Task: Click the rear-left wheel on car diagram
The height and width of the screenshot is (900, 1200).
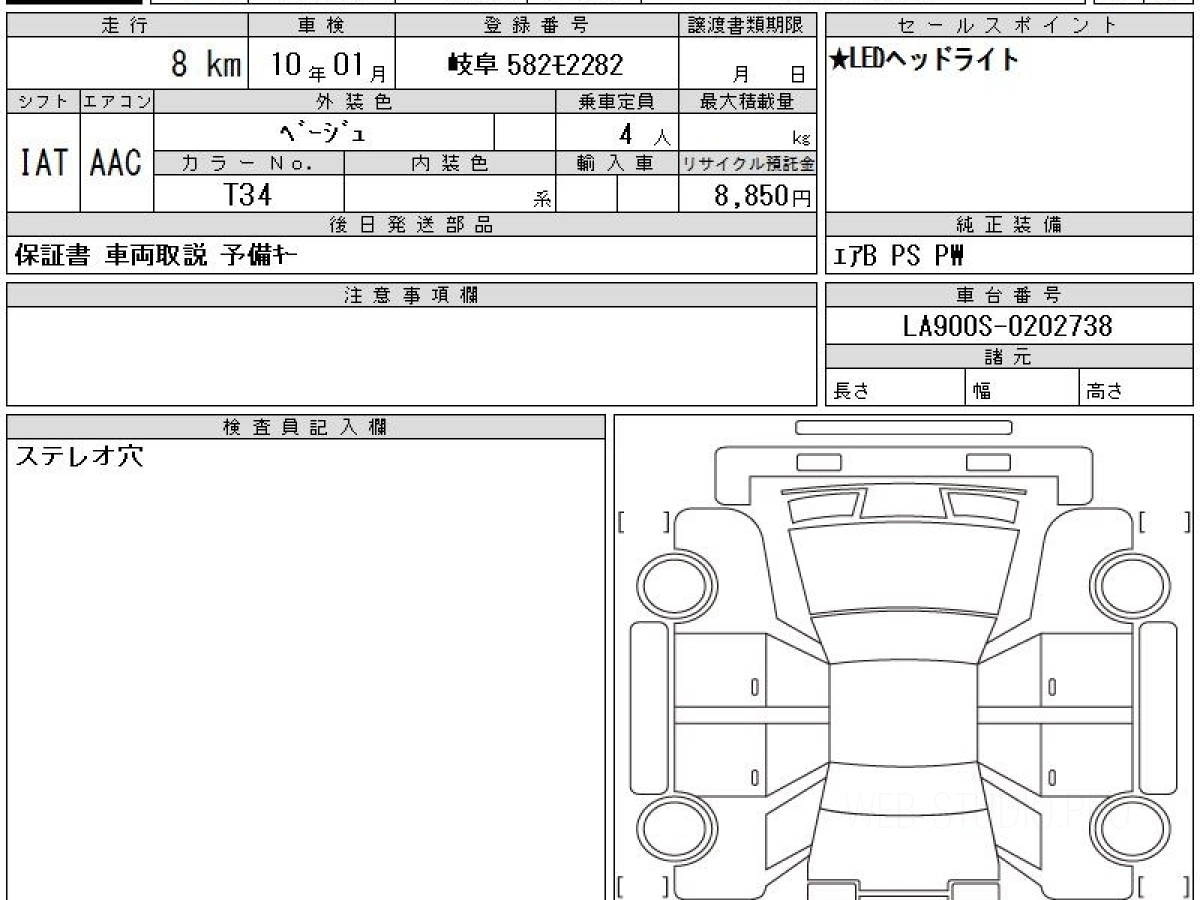Action: pyautogui.click(x=676, y=829)
